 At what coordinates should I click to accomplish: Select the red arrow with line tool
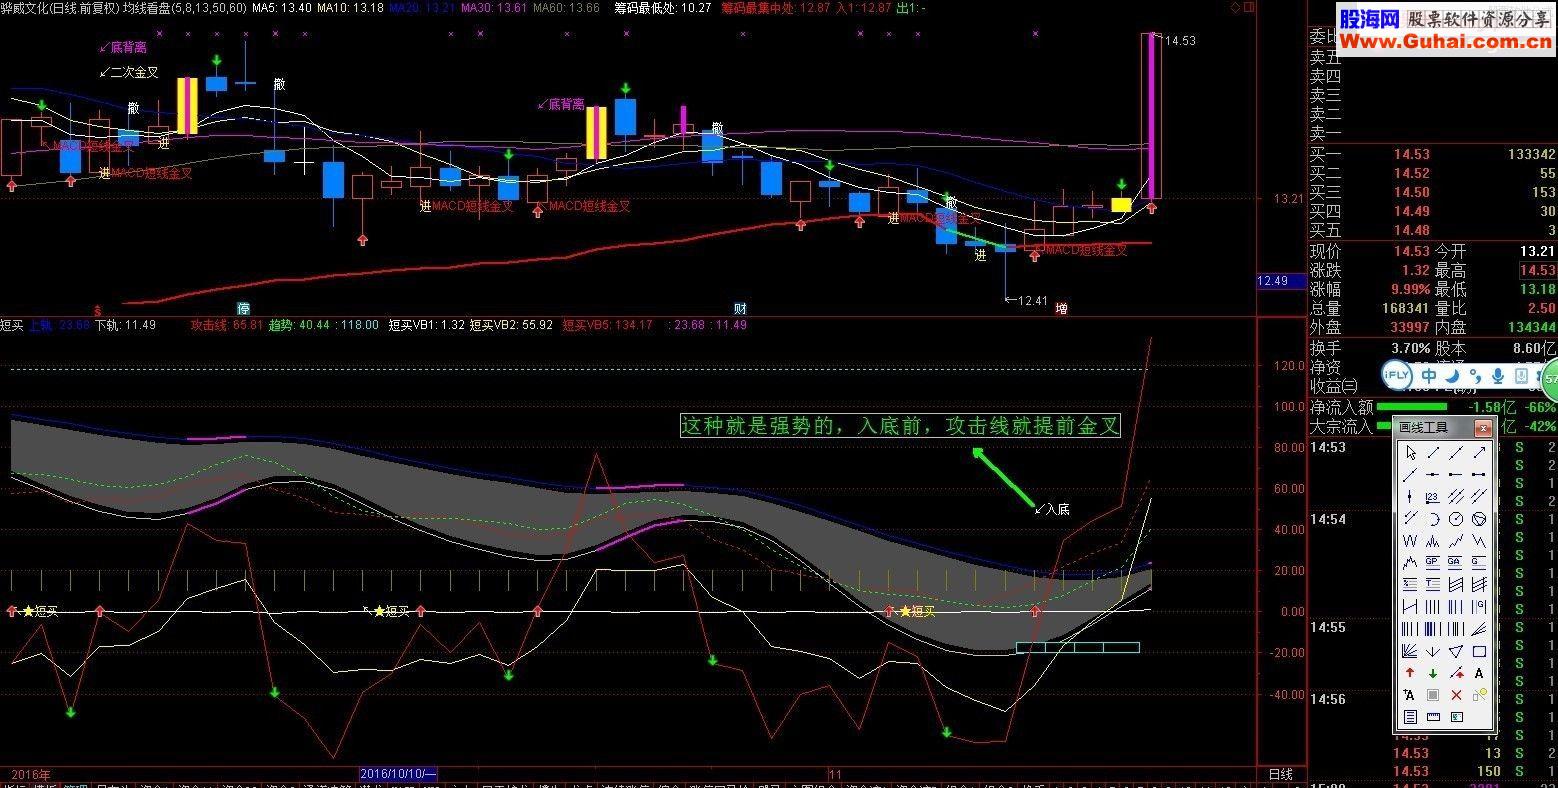tap(1455, 673)
